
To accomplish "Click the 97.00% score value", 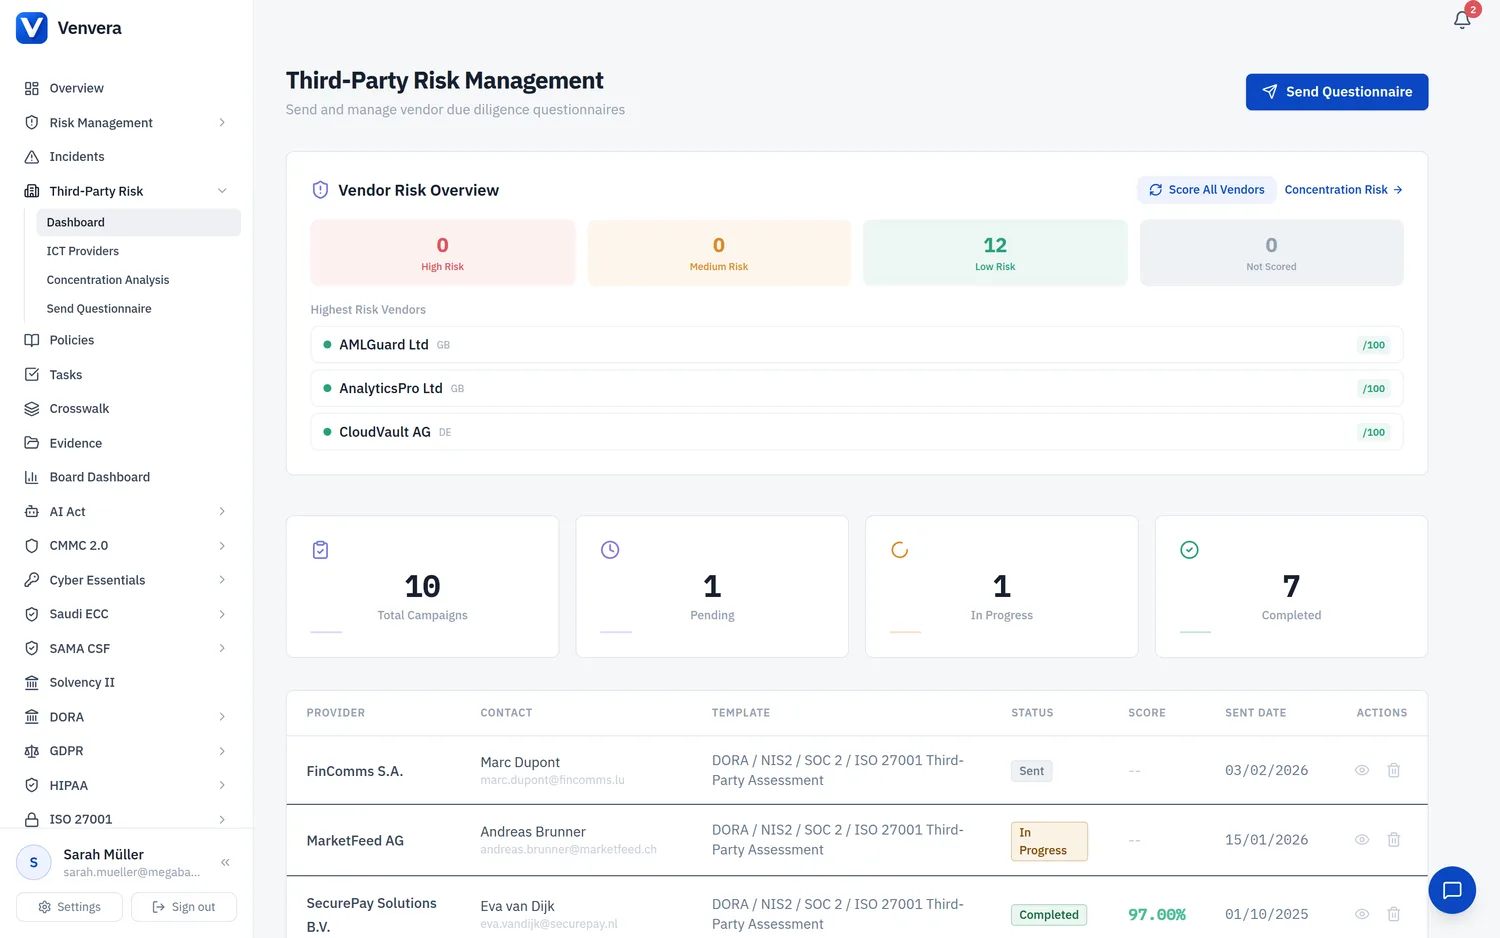I will point(1157,914).
